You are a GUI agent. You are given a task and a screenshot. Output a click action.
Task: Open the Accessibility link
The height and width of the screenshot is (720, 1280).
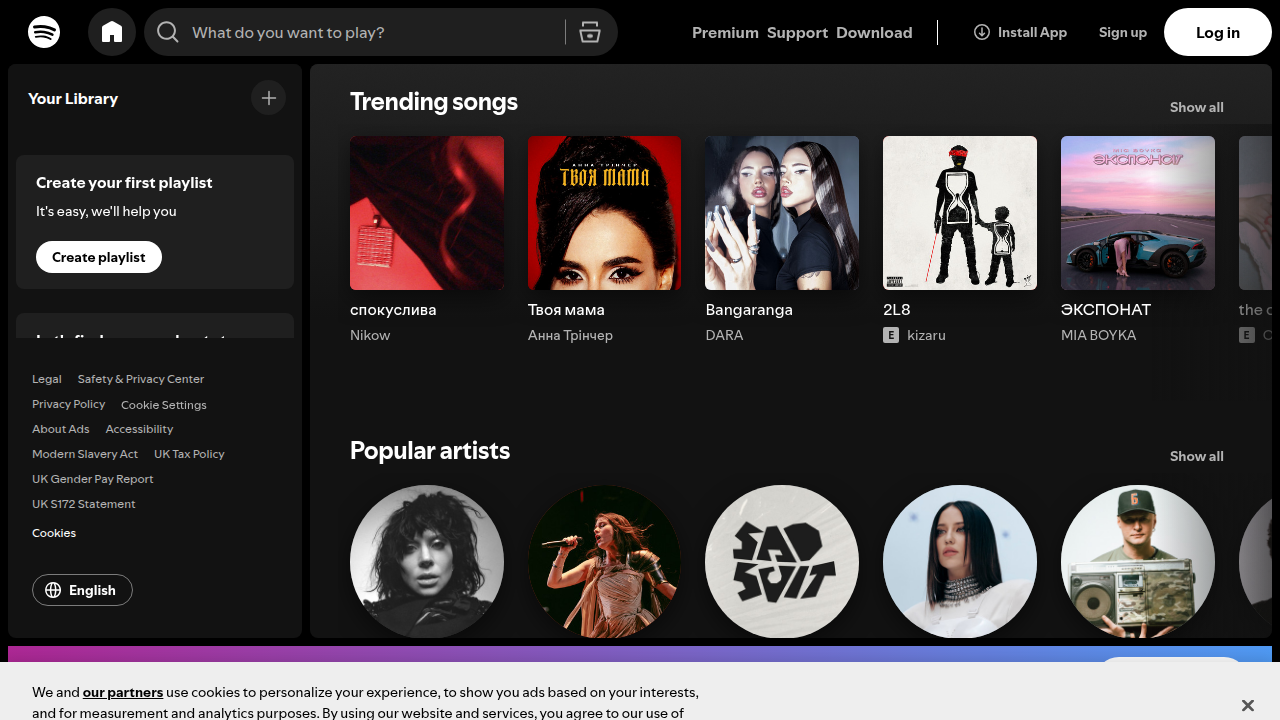point(139,429)
